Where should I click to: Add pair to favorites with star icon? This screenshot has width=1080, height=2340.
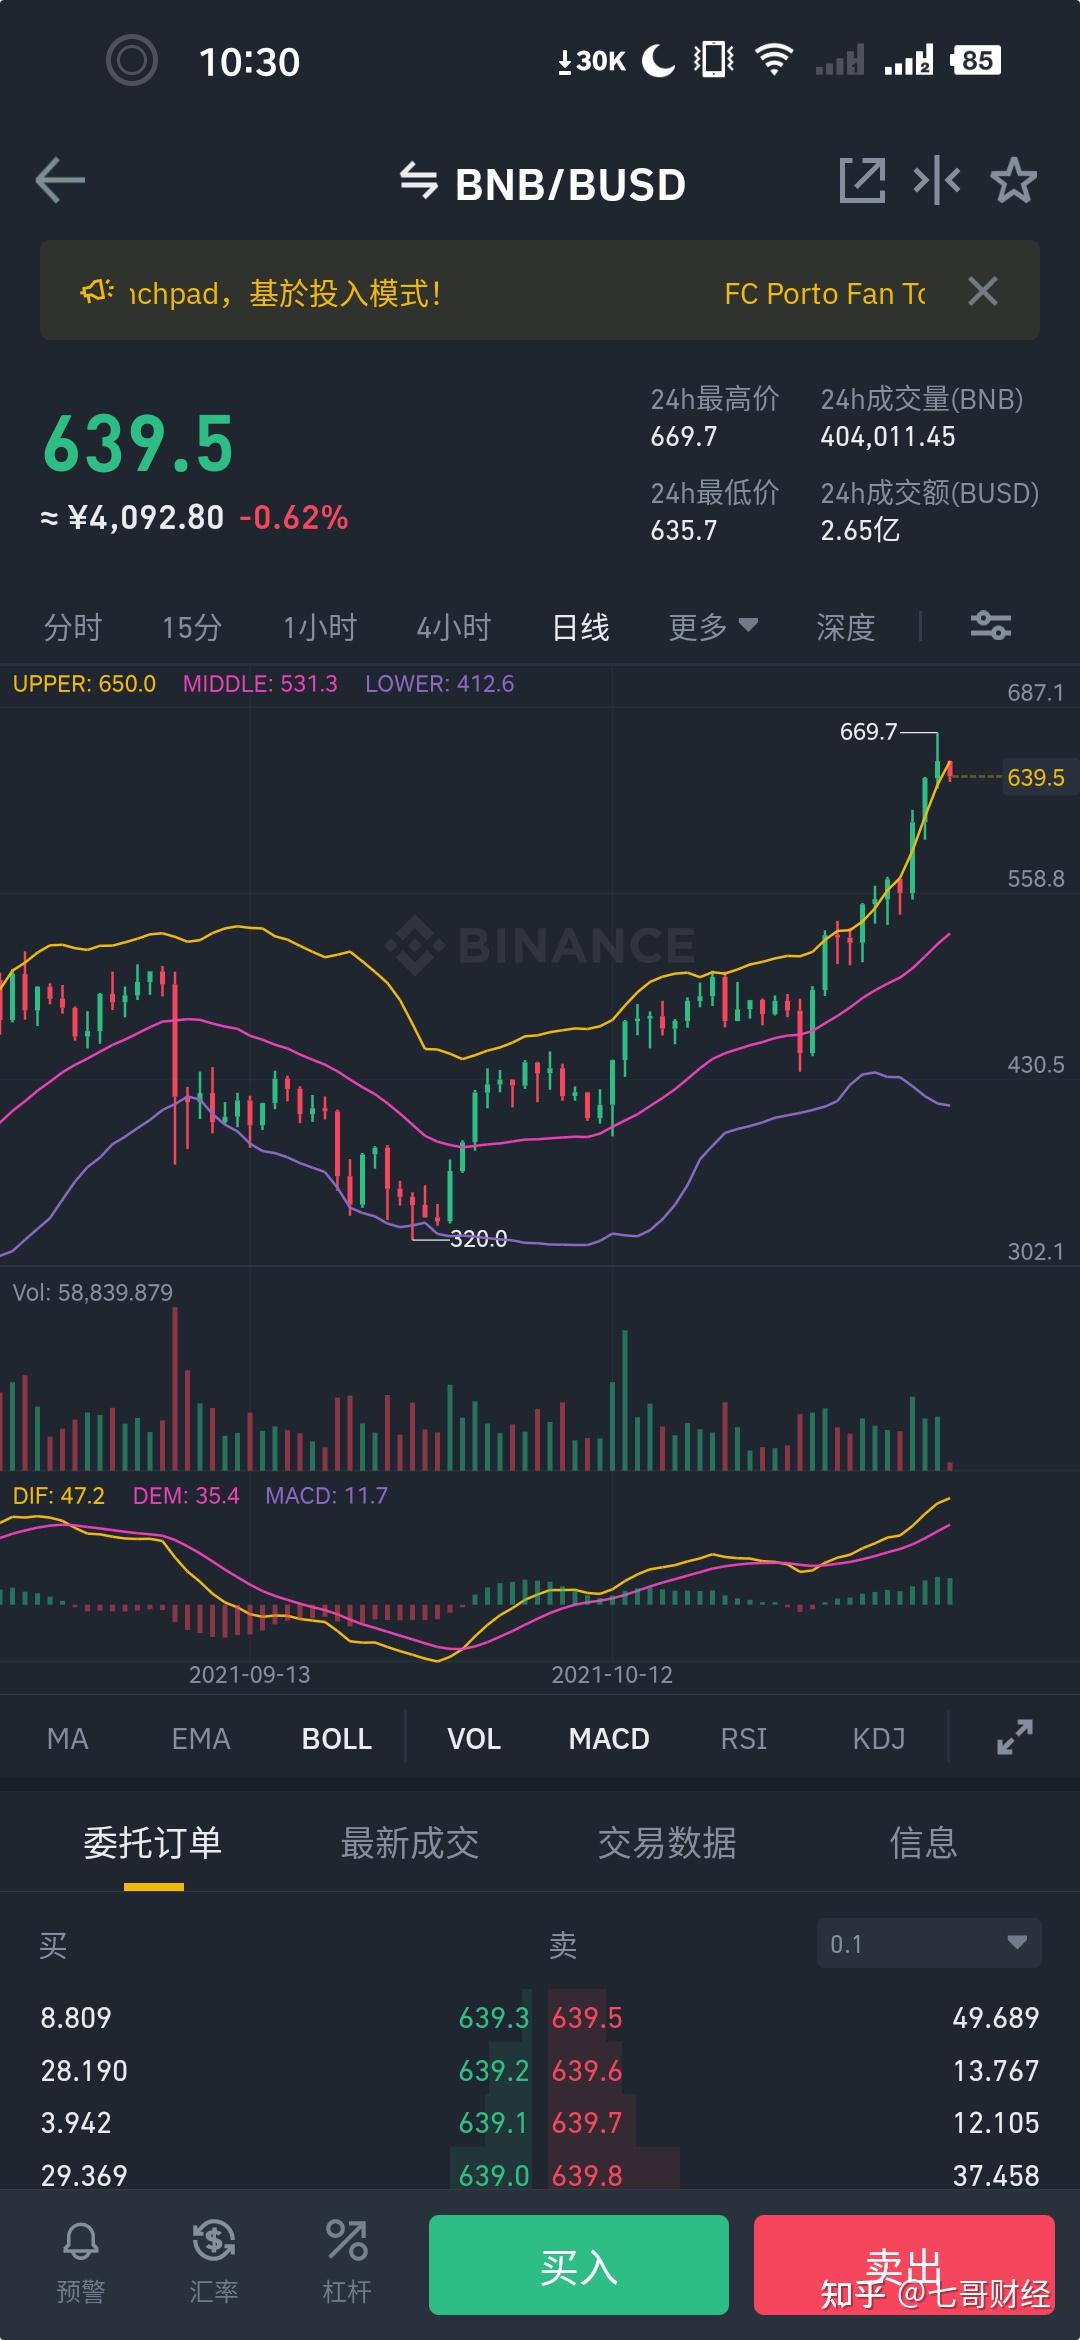tap(1013, 181)
